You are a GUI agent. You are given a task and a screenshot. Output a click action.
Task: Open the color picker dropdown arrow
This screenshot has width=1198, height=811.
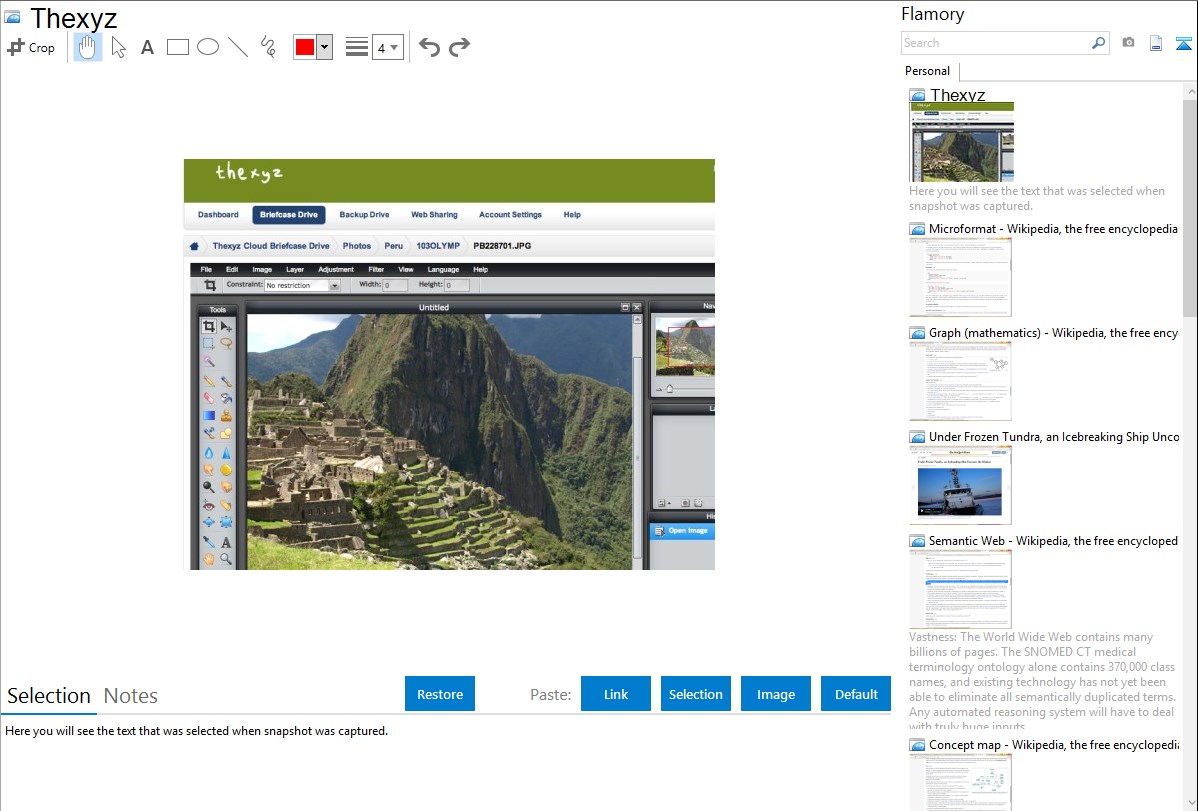tap(324, 47)
